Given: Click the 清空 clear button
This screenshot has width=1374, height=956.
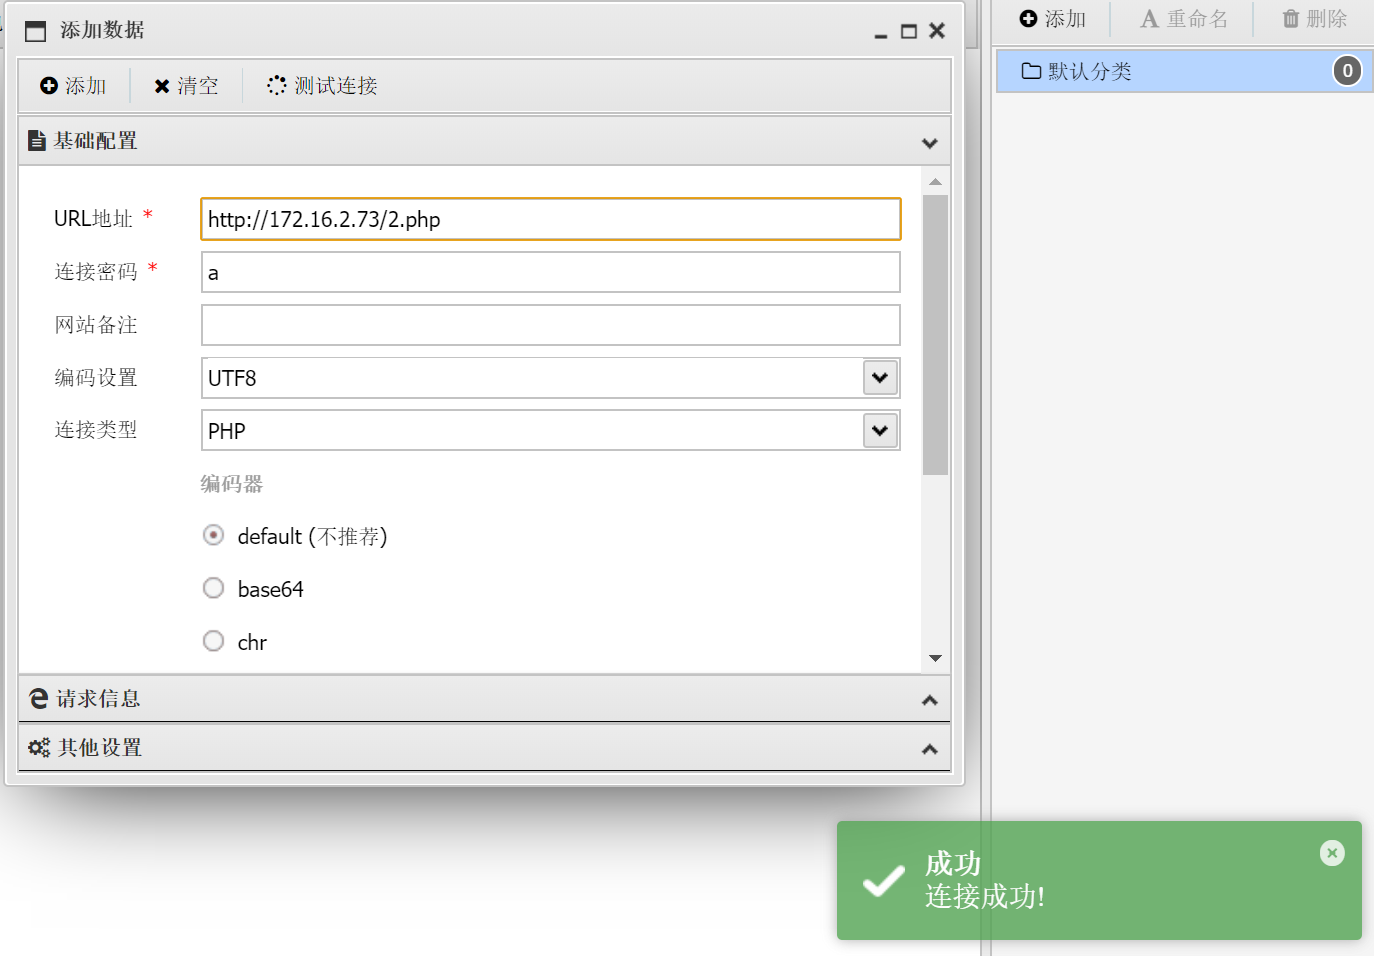Looking at the screenshot, I should point(186,86).
